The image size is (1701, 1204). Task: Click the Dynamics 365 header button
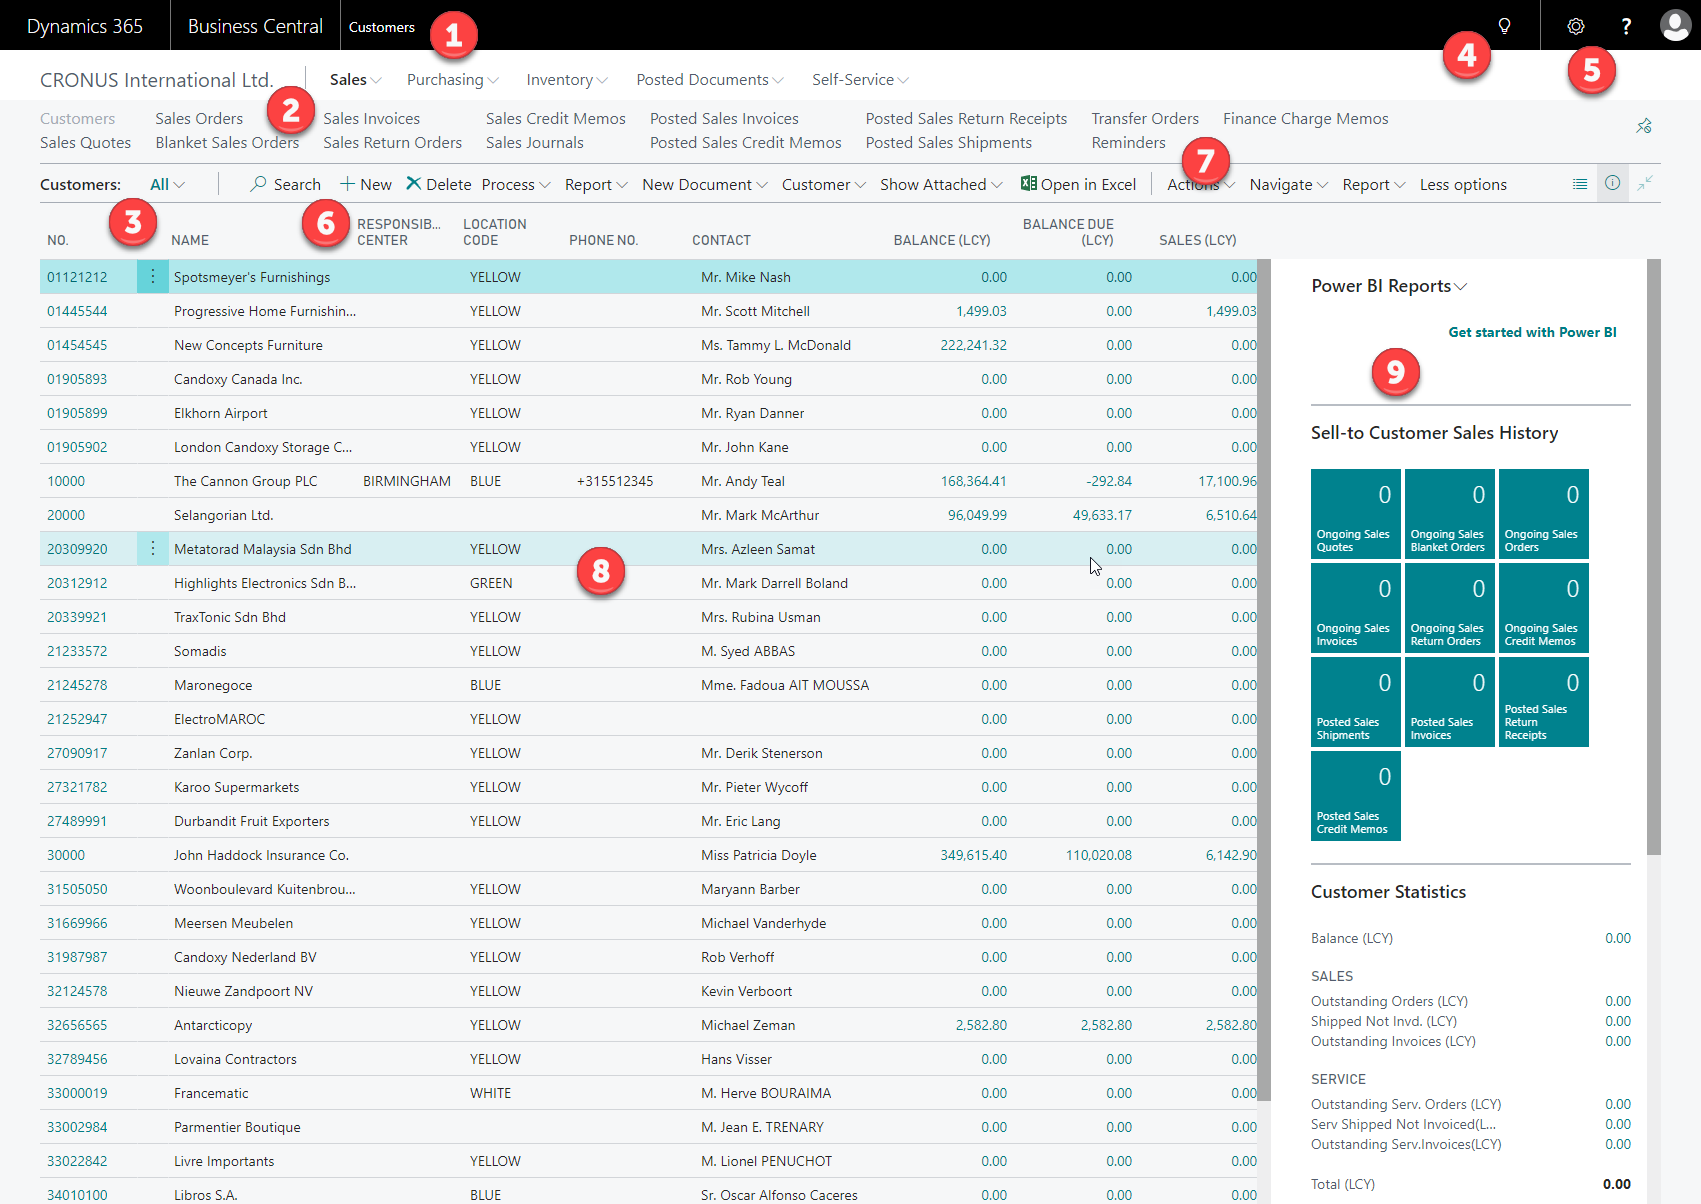tap(85, 26)
